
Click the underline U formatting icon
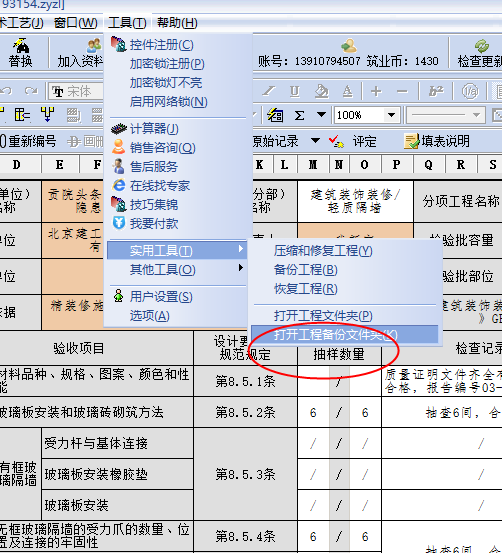[295, 92]
